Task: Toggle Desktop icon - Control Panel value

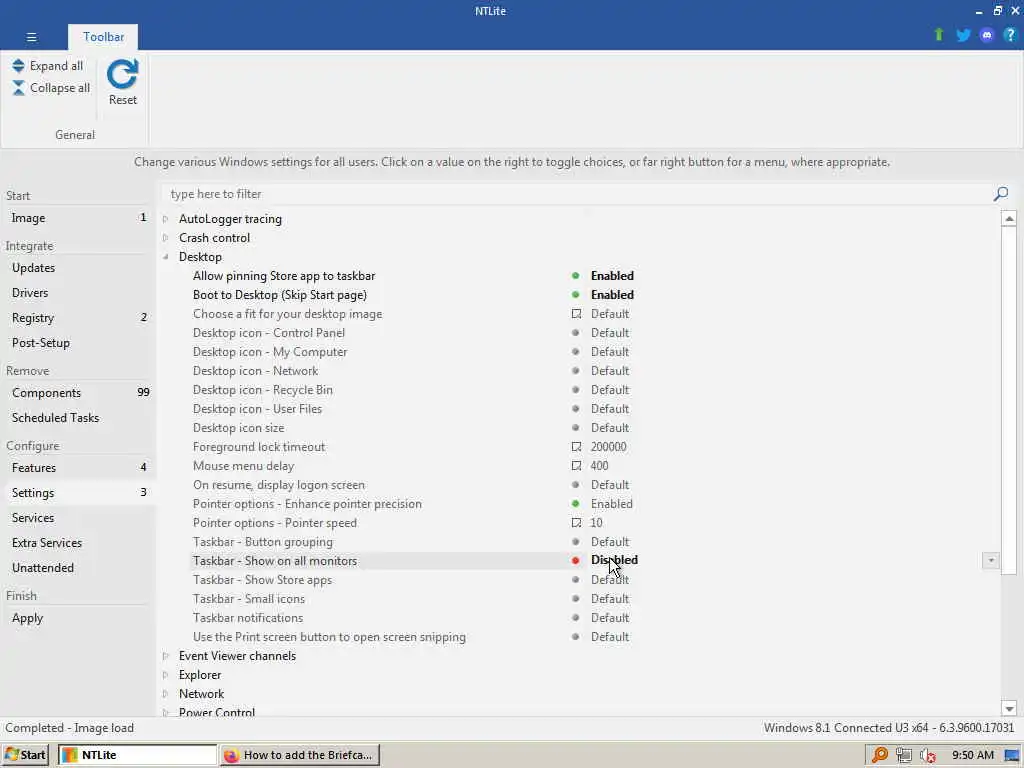Action: click(609, 332)
